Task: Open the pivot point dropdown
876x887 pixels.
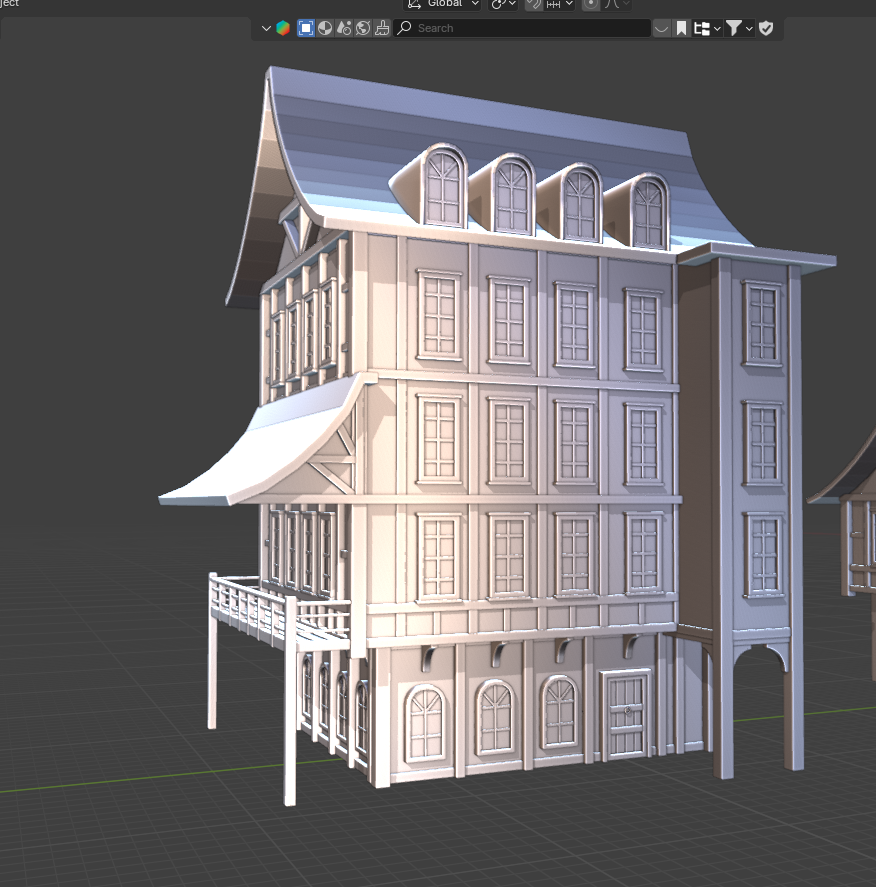Action: tap(503, 4)
